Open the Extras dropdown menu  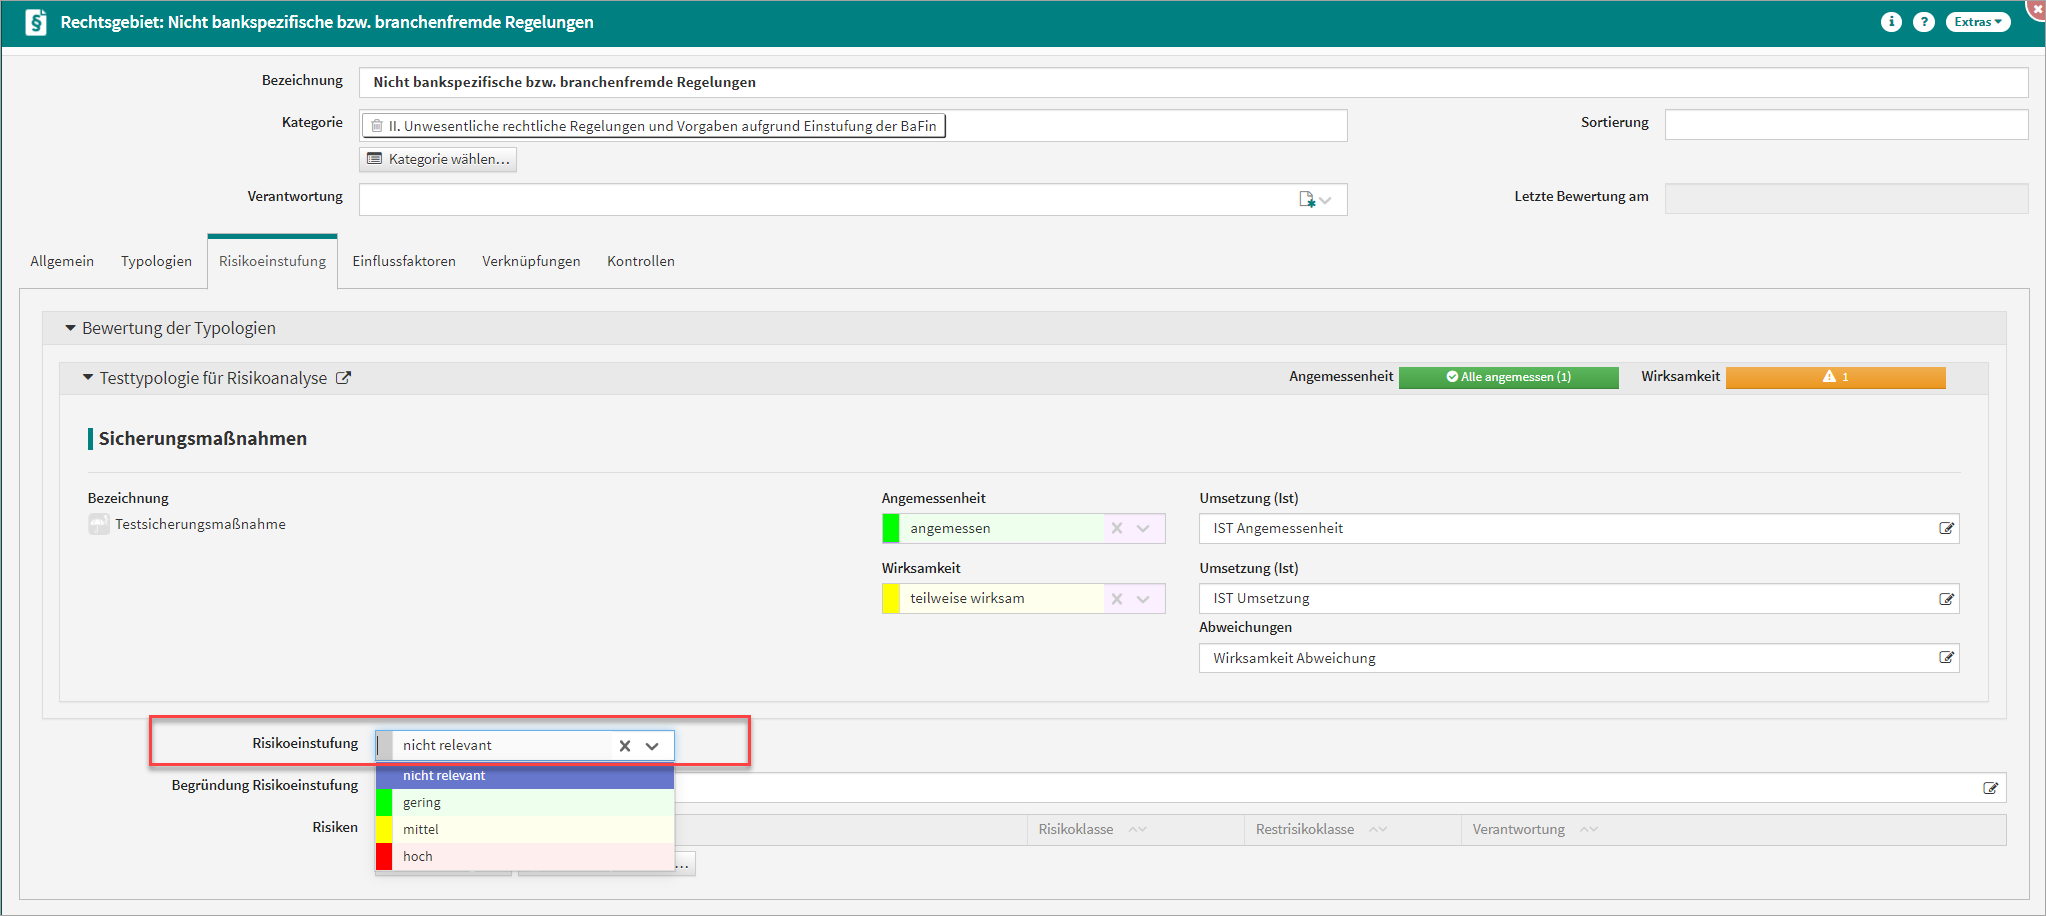click(1977, 22)
